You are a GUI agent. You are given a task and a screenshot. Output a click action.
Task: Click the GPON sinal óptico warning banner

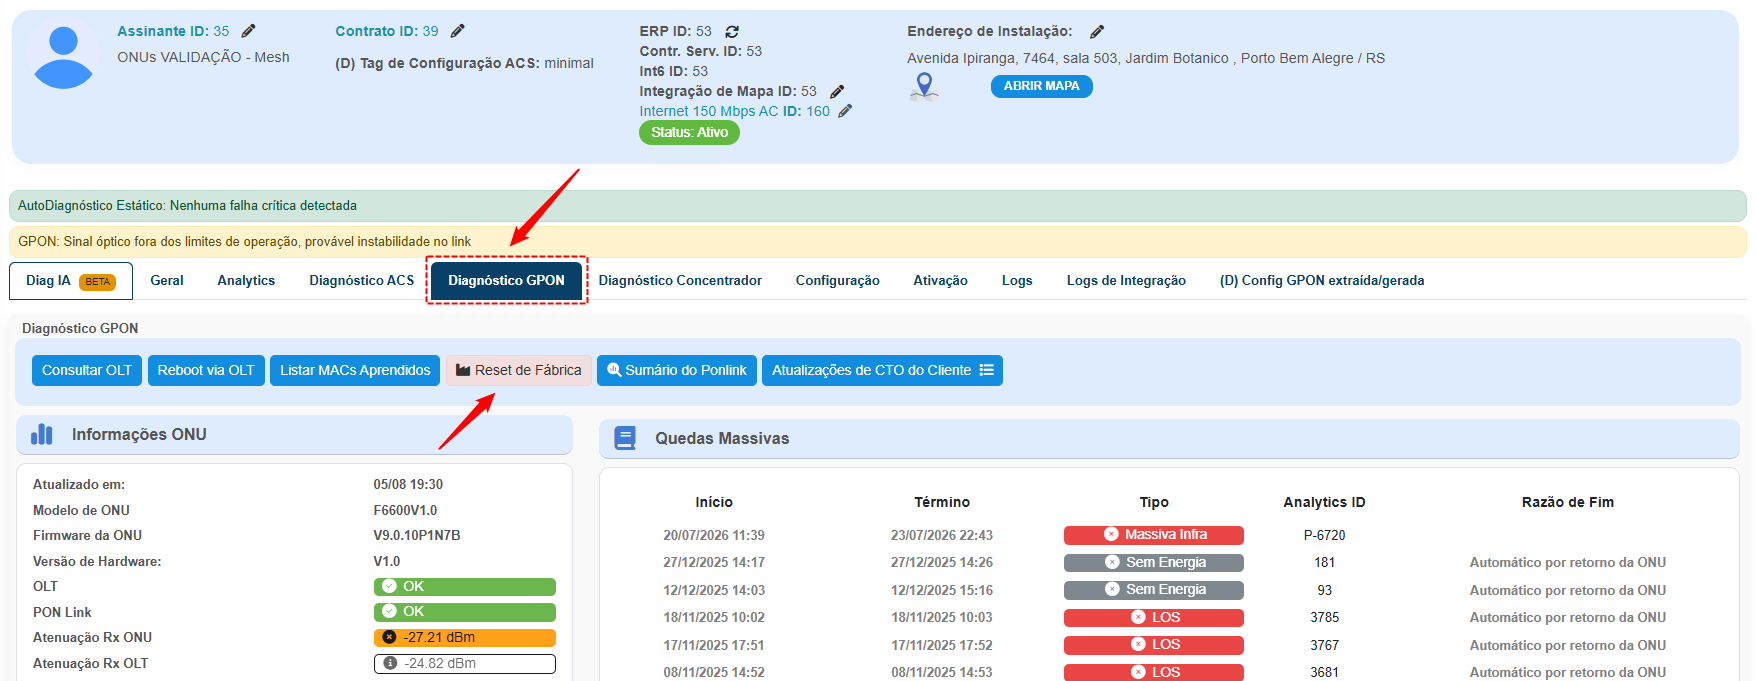pyautogui.click(x=878, y=242)
